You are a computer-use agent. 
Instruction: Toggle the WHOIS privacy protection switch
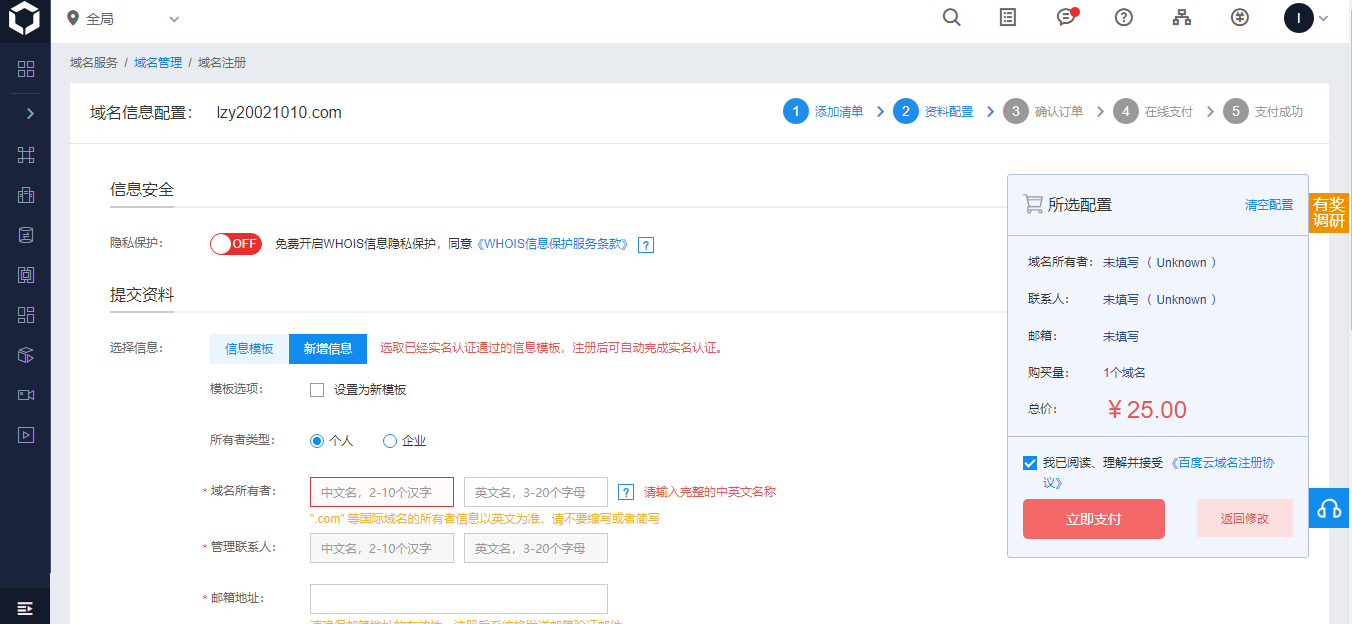(x=235, y=244)
